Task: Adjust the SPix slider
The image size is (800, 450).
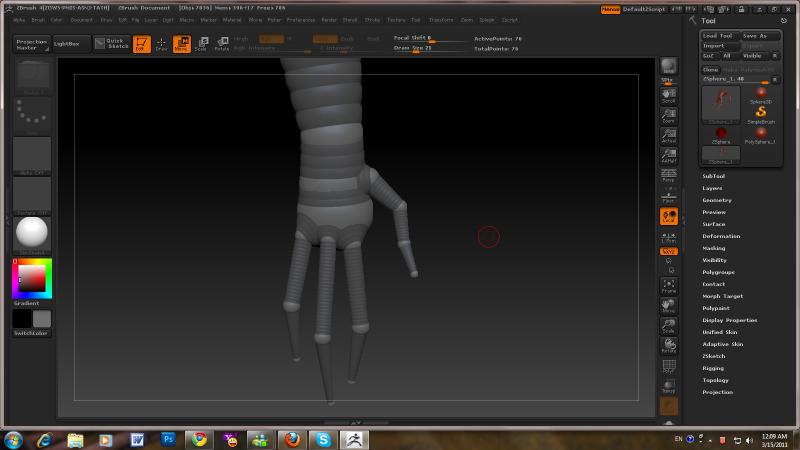Action: 668,81
